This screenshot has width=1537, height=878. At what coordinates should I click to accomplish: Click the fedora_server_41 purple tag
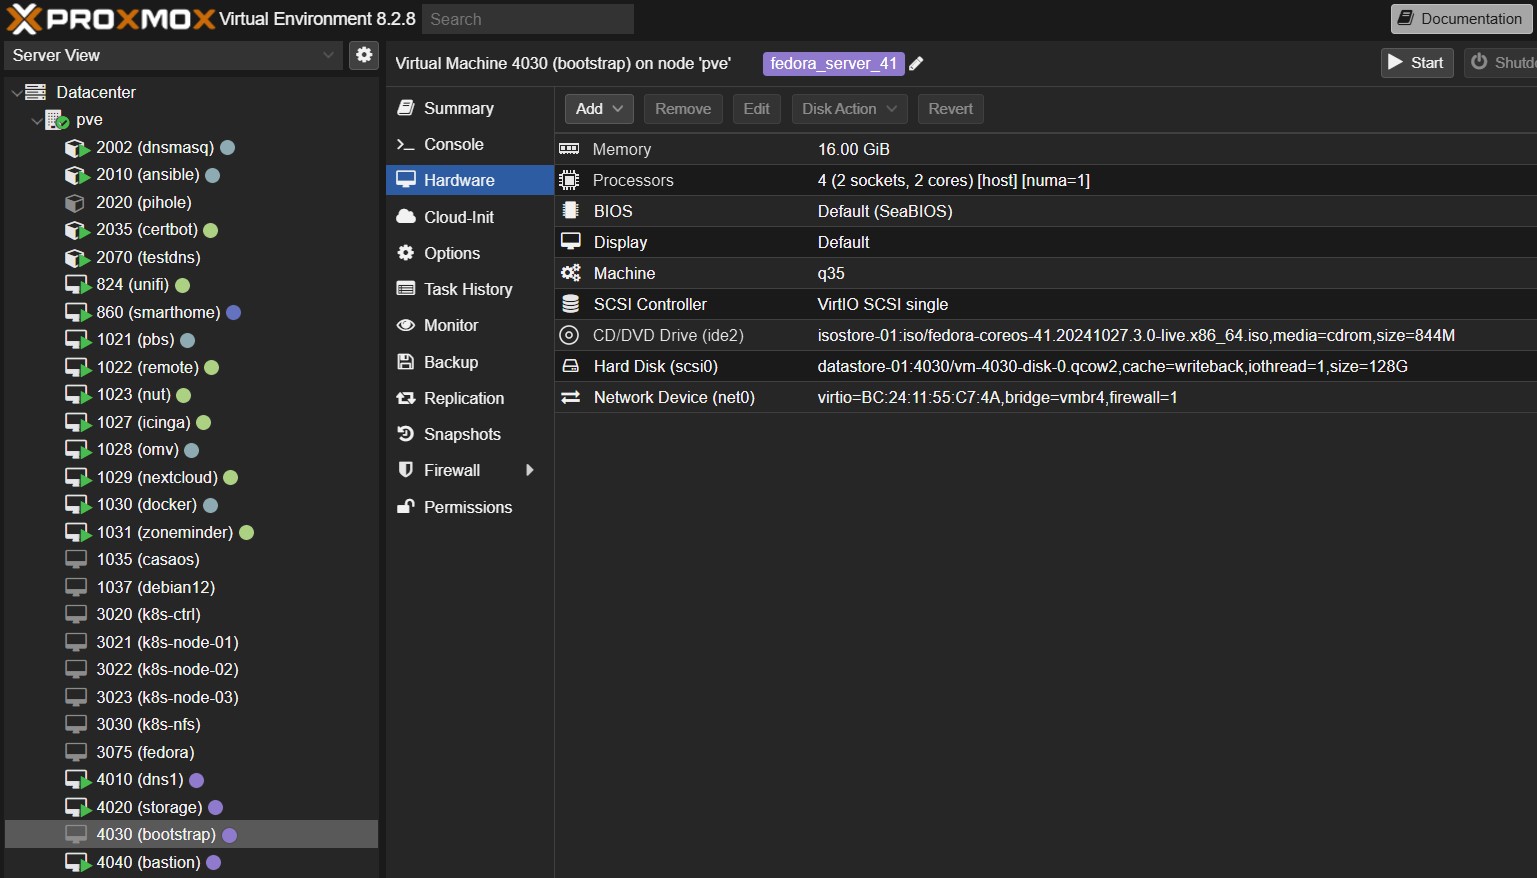click(833, 64)
